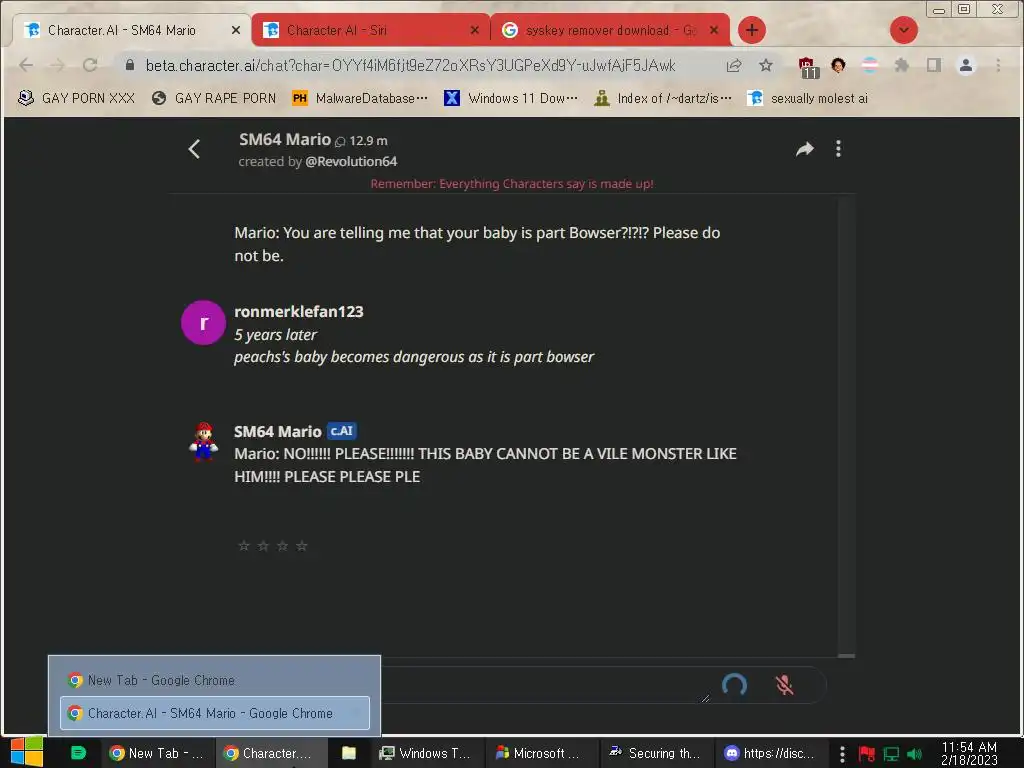Open the round avatar face extension icon
The image size is (1024, 768).
838,65
